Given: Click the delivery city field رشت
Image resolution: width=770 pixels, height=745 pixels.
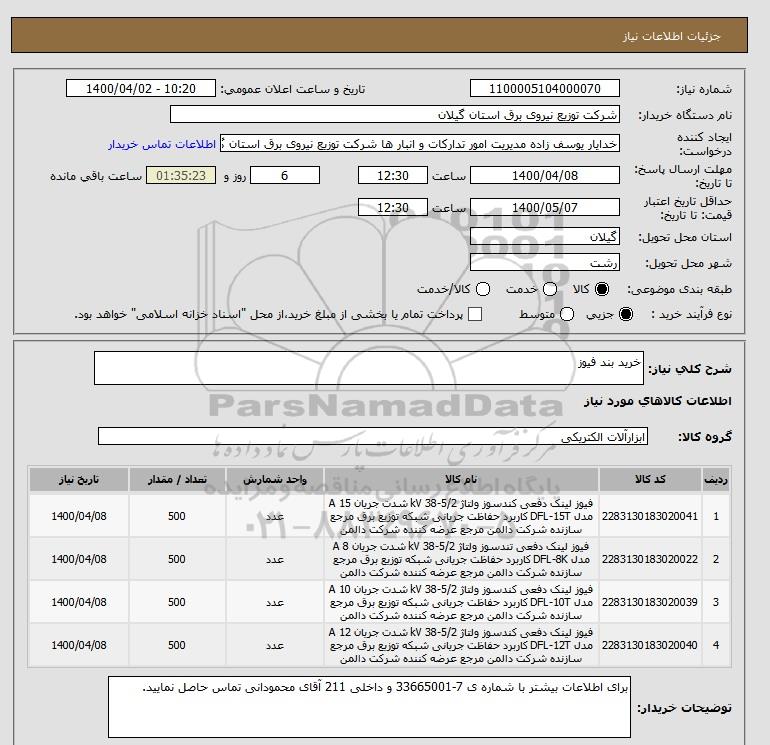Looking at the screenshot, I should point(545,263).
